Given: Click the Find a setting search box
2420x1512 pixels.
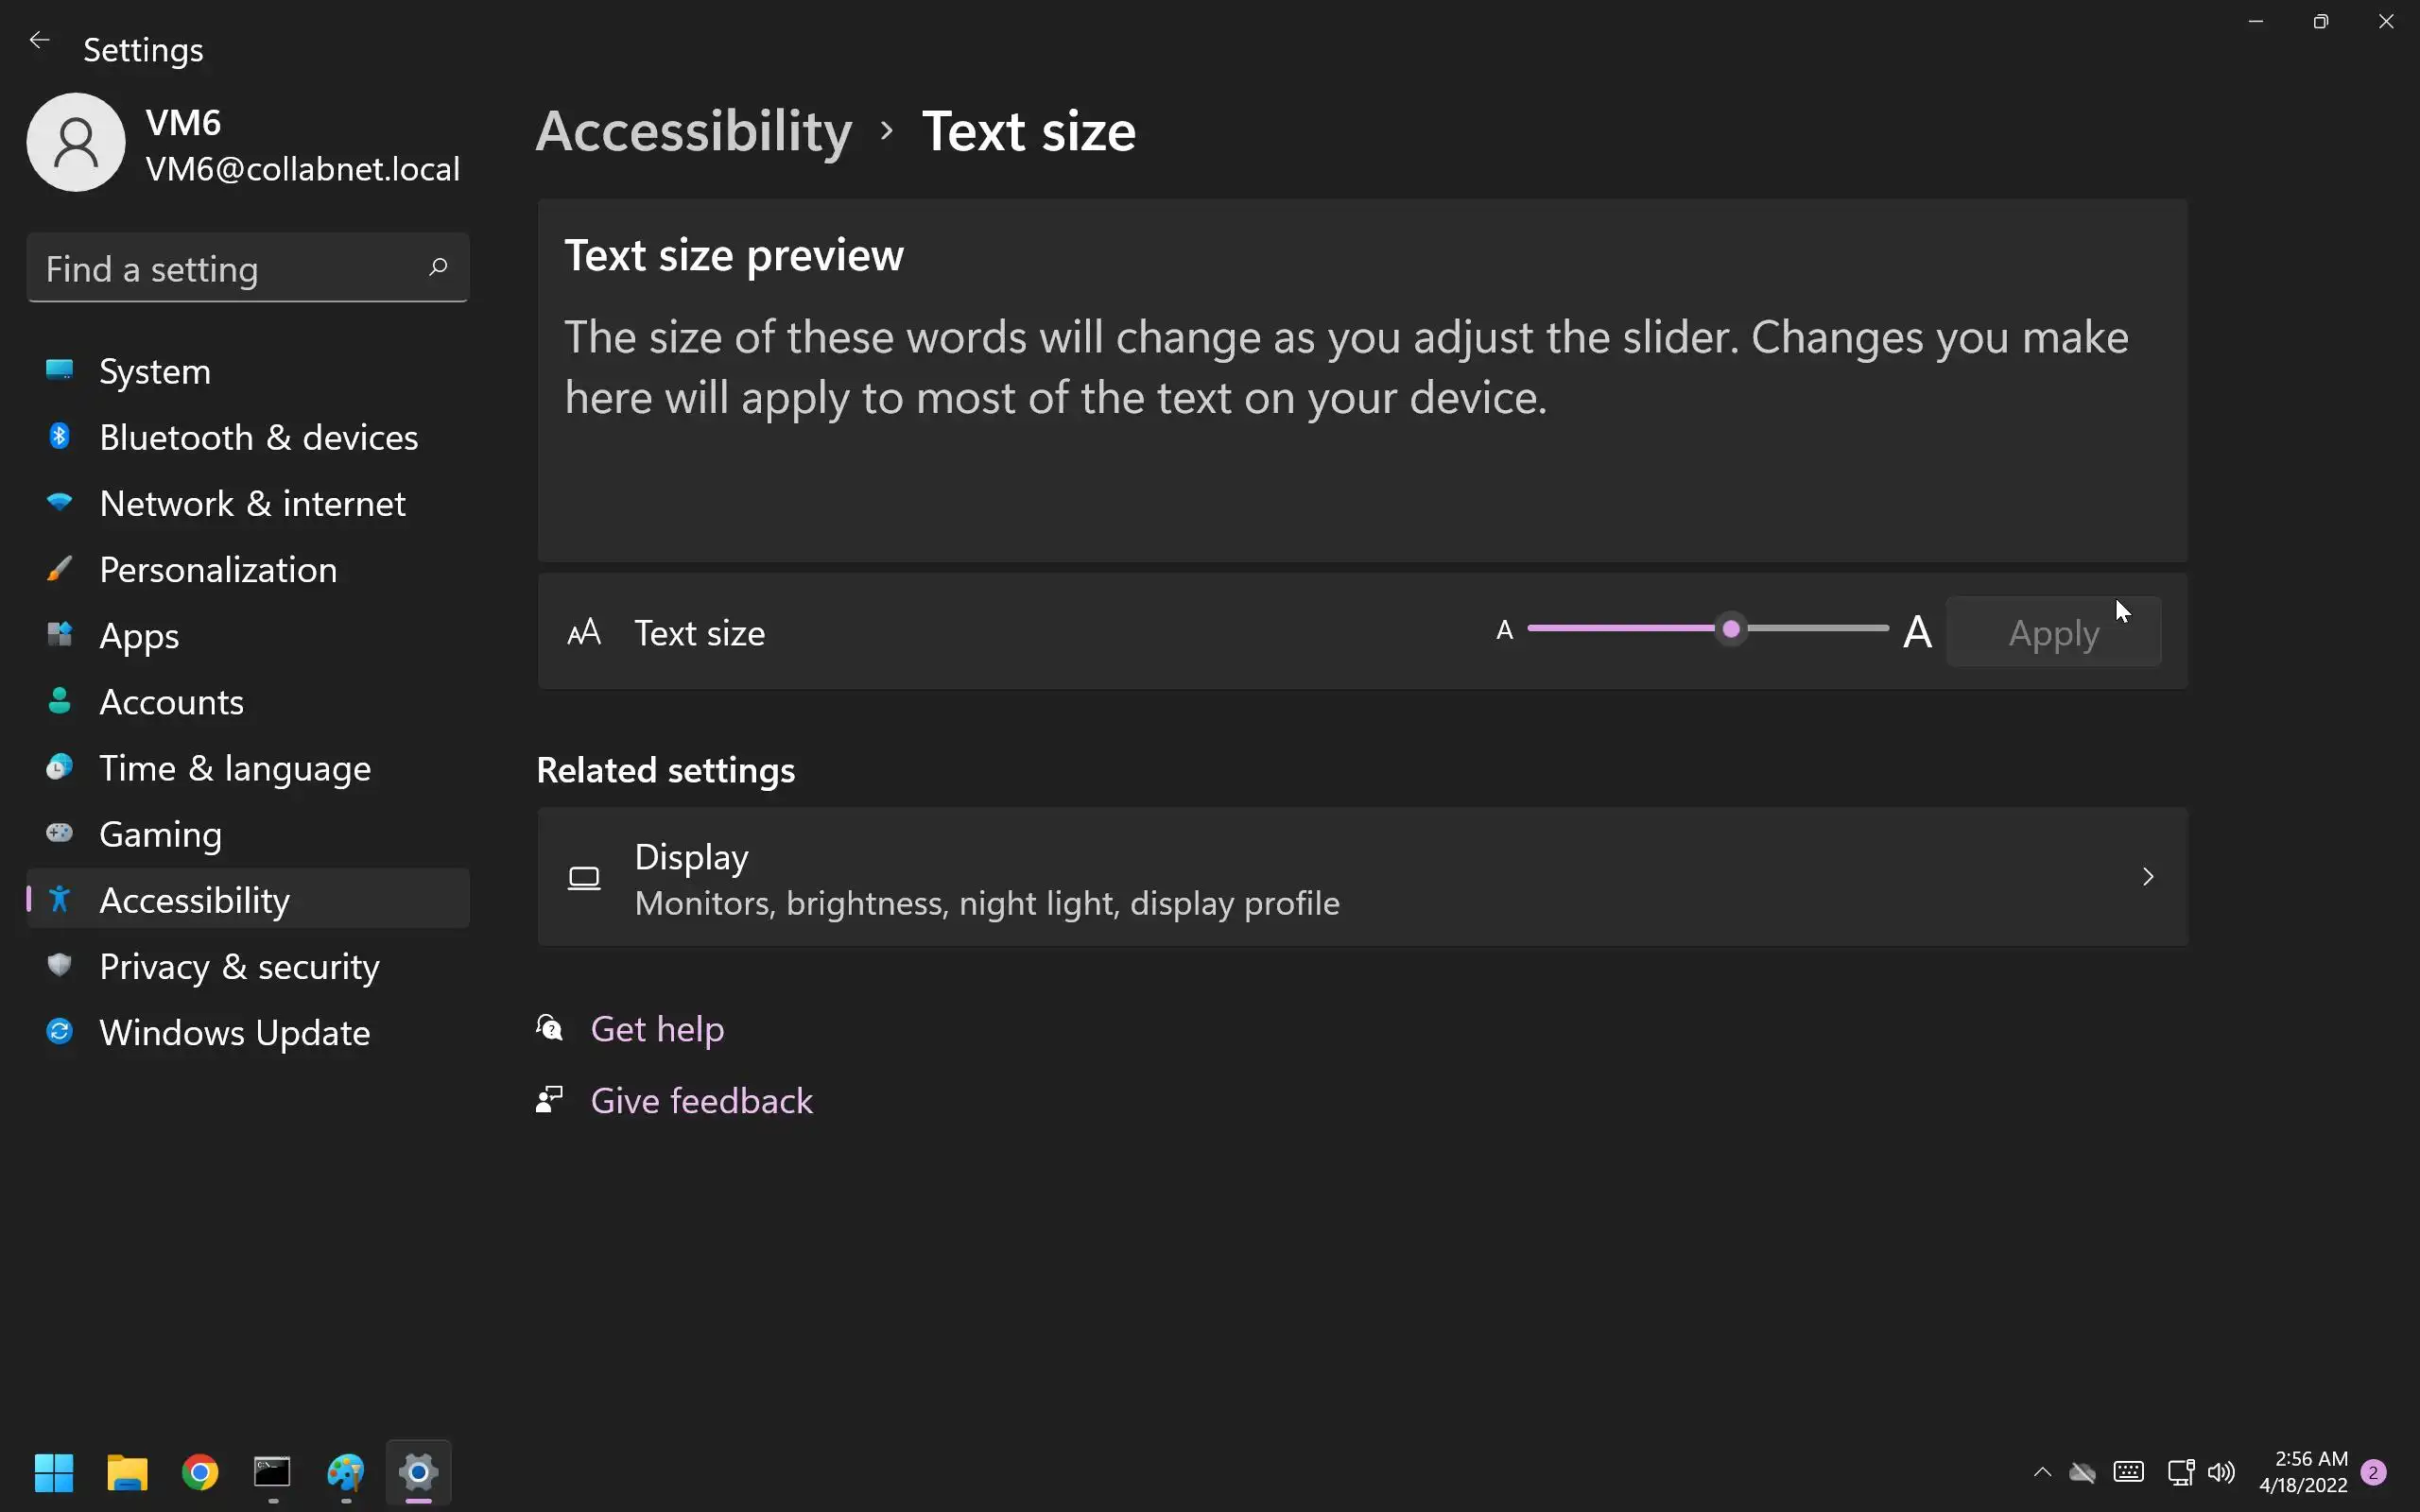Looking at the screenshot, I should (230, 268).
